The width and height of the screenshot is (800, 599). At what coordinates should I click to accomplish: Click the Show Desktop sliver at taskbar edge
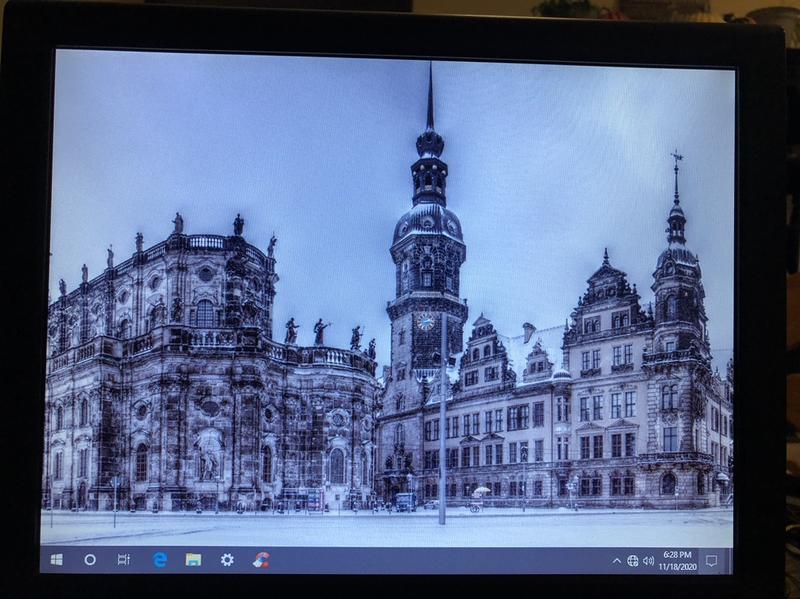[730, 561]
